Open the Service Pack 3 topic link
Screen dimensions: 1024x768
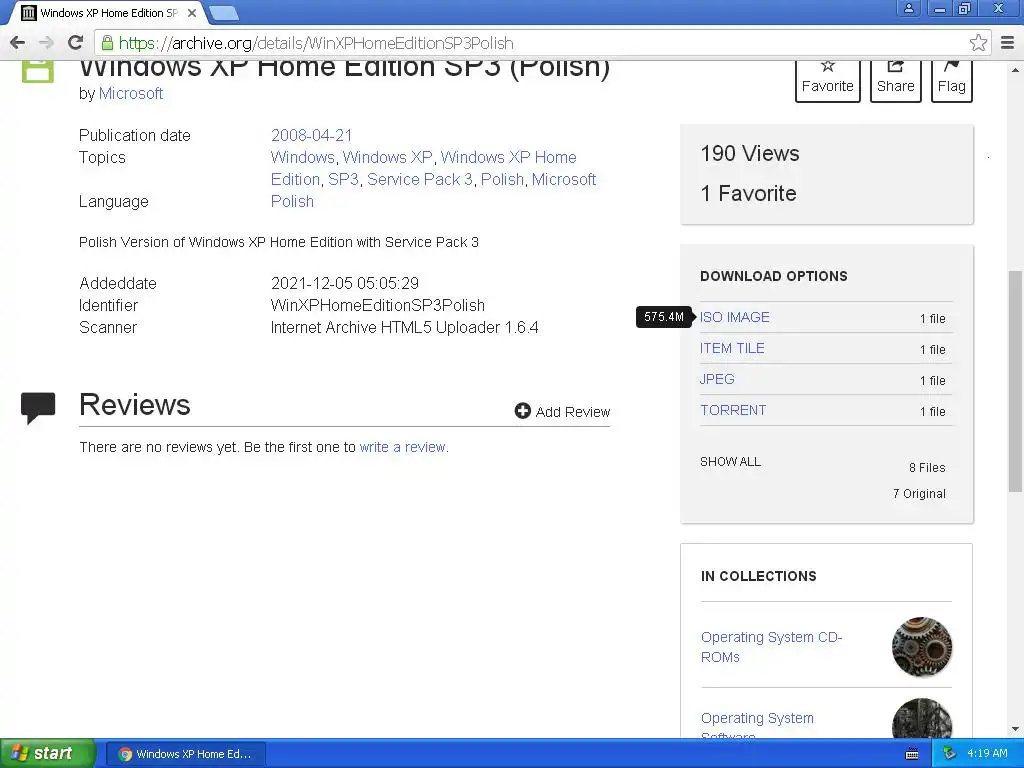click(x=420, y=180)
